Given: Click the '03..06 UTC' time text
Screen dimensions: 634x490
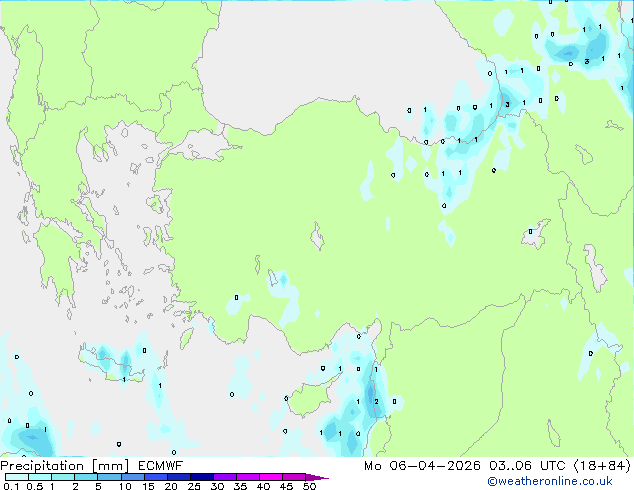Looking at the screenshot, I should coord(527,466).
